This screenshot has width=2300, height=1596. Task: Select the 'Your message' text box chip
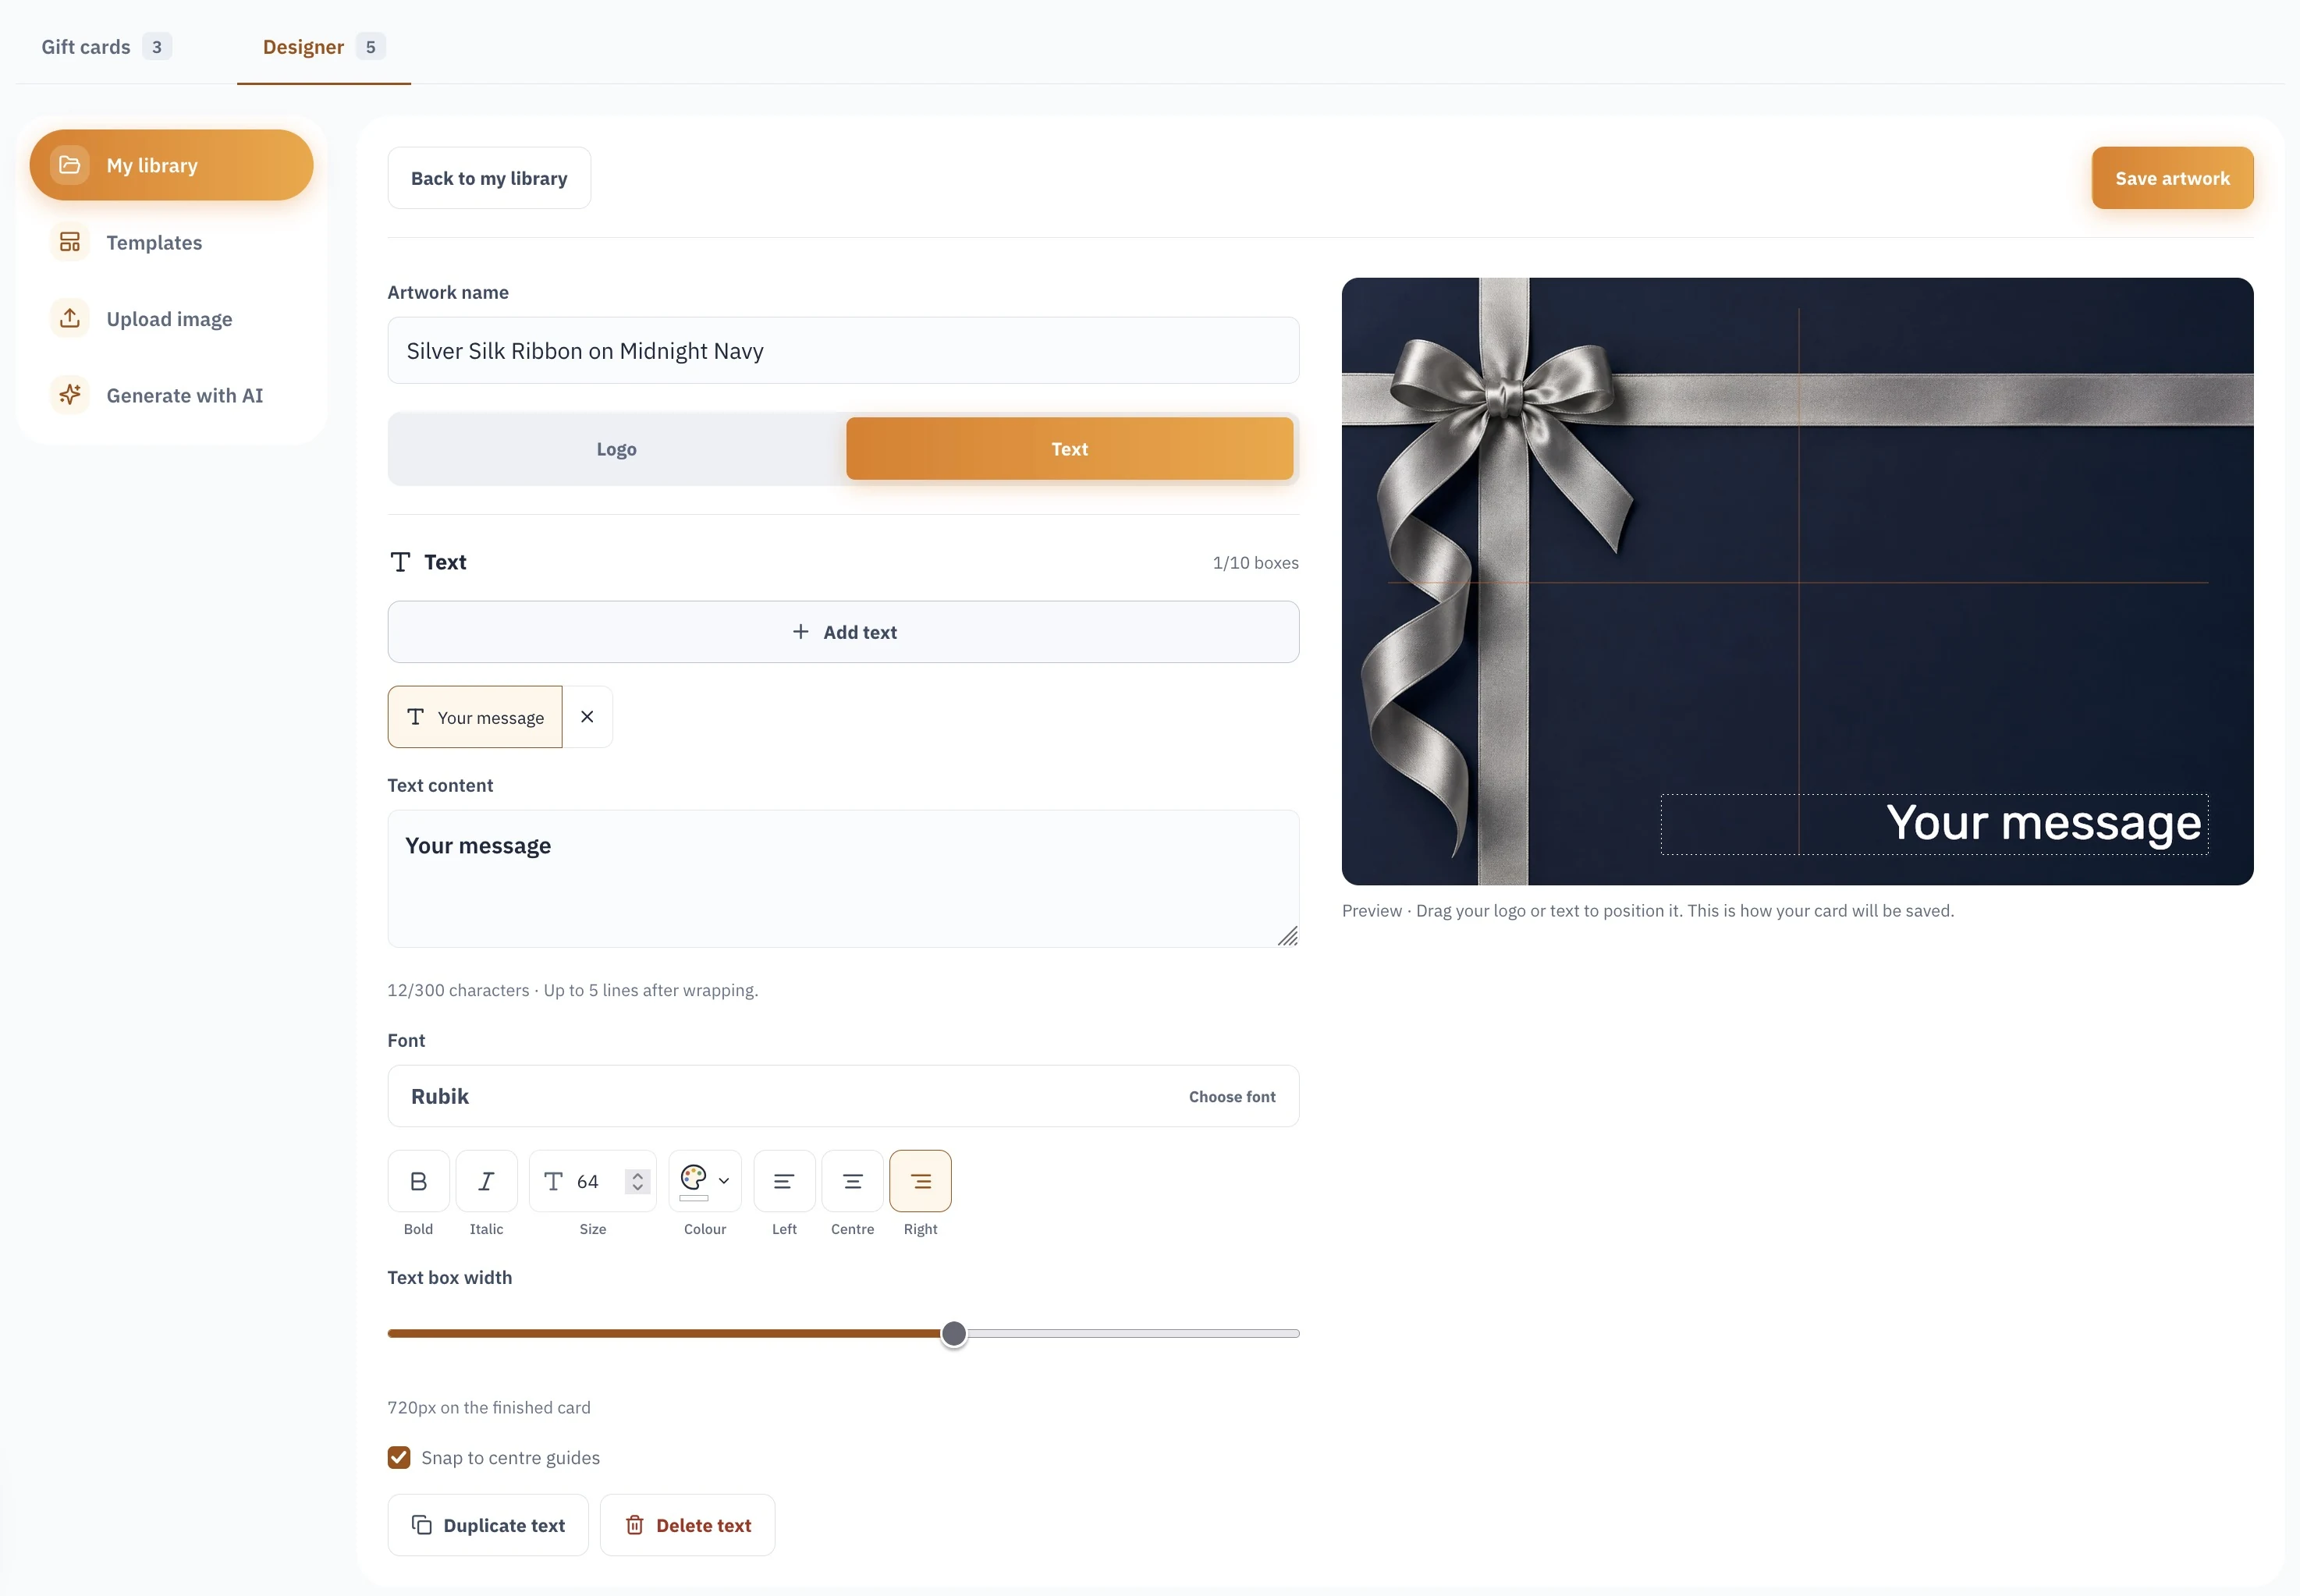(475, 717)
